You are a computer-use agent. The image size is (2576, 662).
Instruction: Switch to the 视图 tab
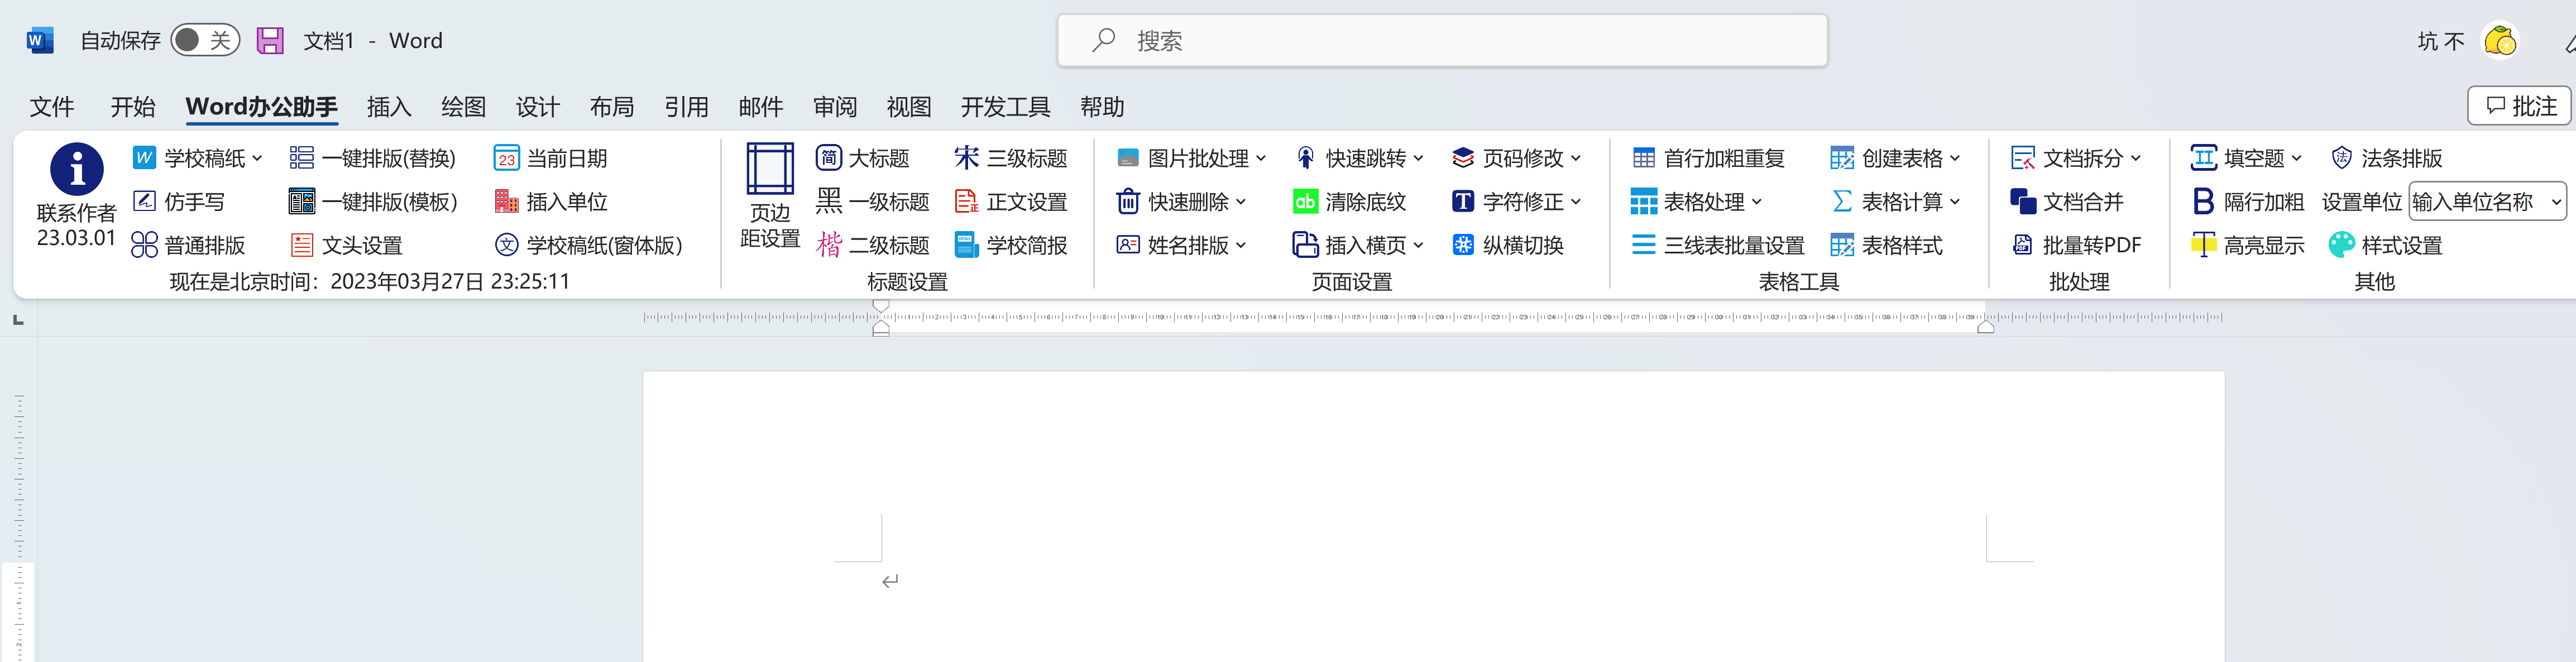tap(909, 107)
